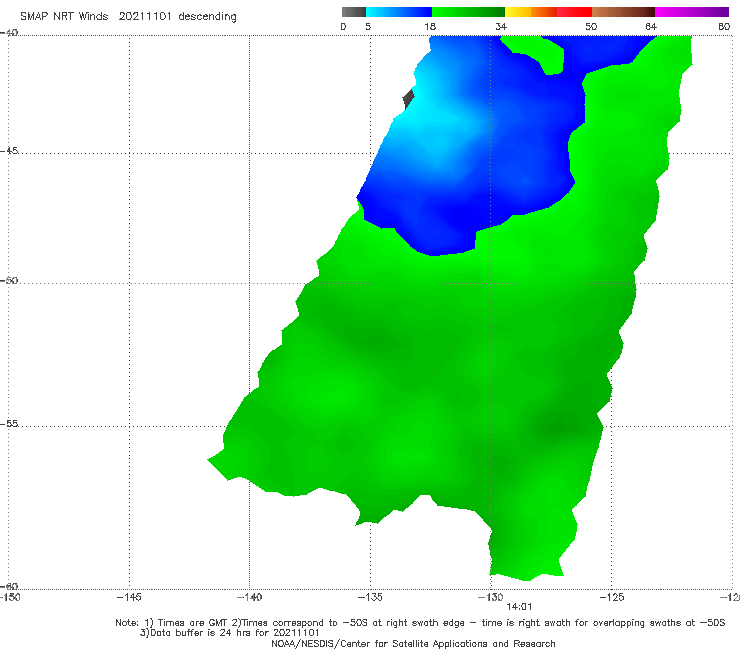Click the longitude label '-145'
Viewport: 740px width, 650px height.
point(129,597)
